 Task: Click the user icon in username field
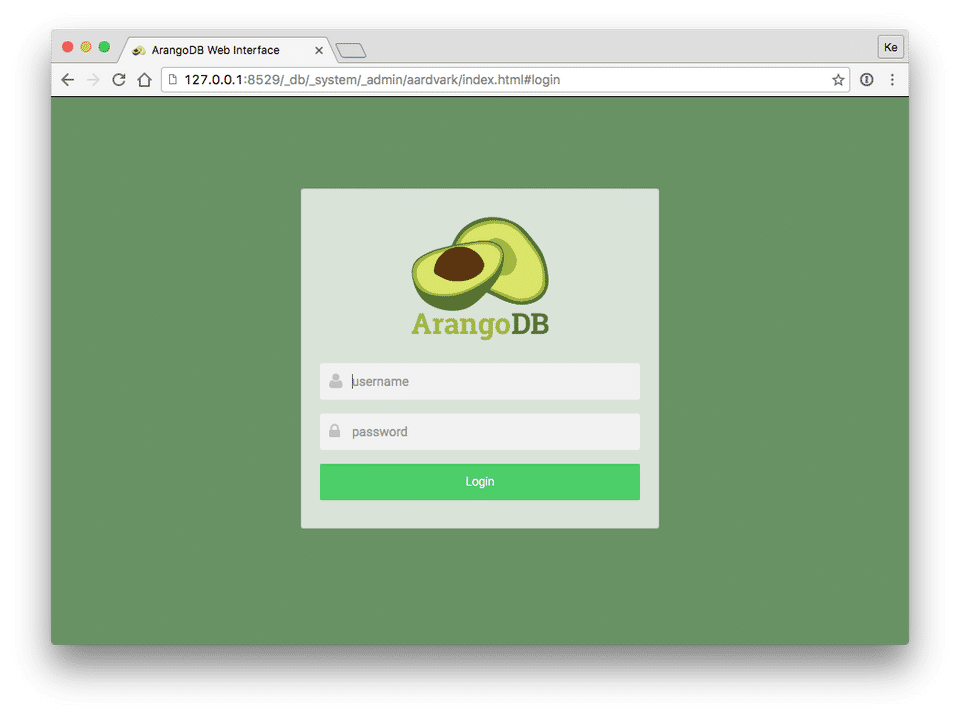click(336, 381)
